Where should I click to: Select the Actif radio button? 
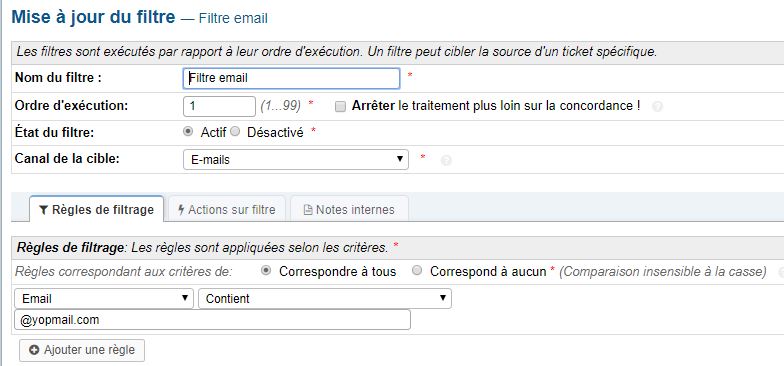coord(188,132)
